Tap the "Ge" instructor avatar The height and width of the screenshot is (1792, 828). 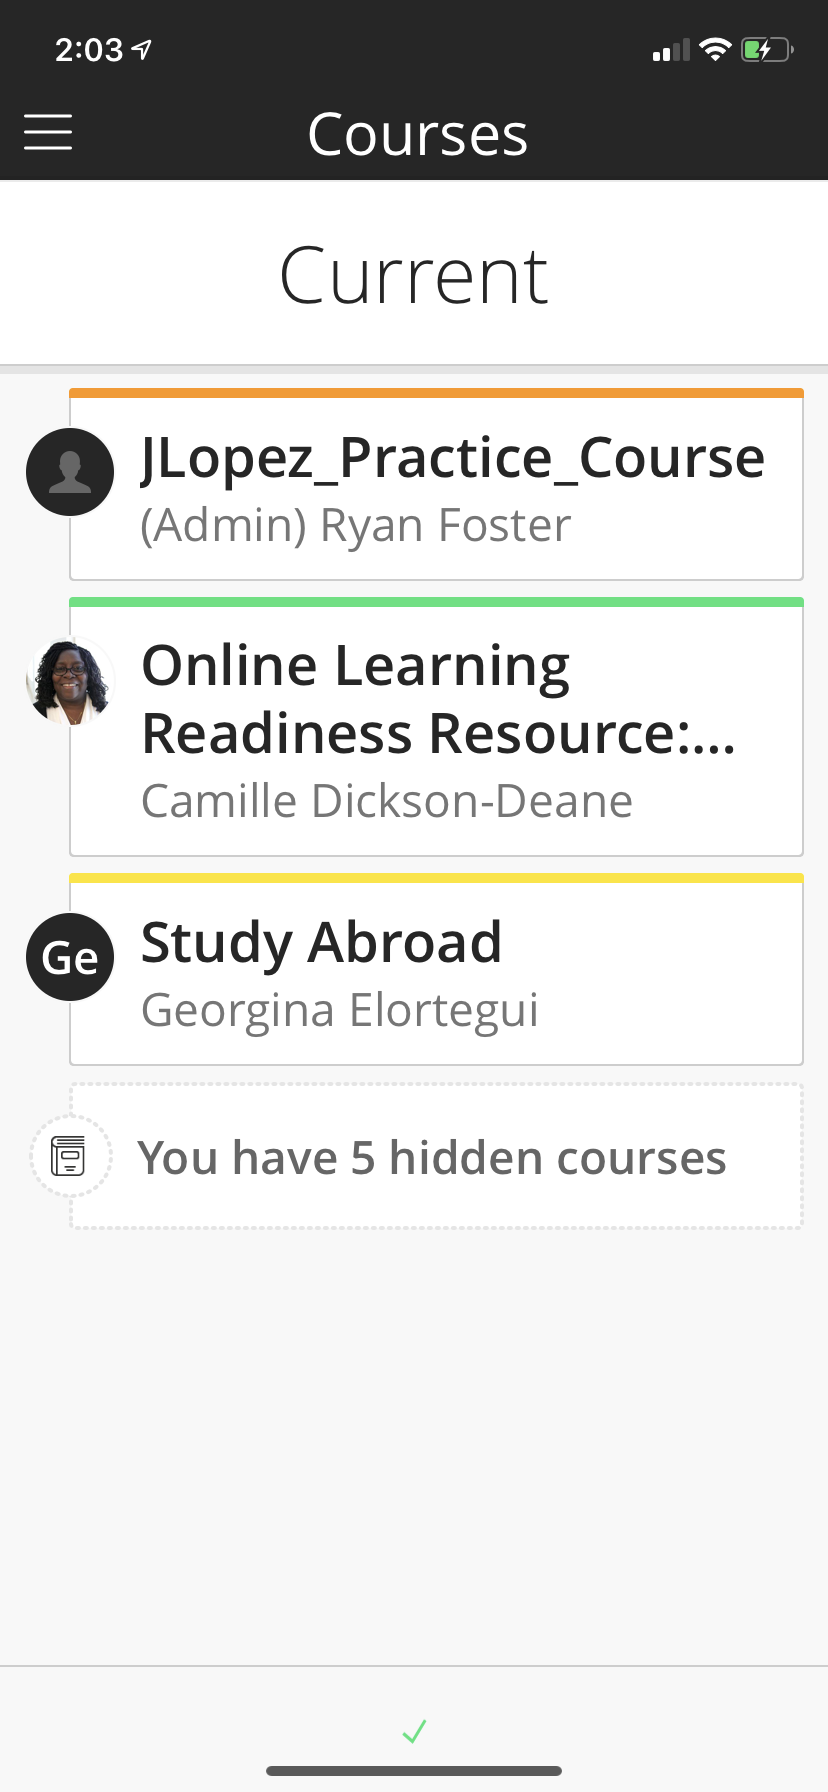click(x=70, y=957)
